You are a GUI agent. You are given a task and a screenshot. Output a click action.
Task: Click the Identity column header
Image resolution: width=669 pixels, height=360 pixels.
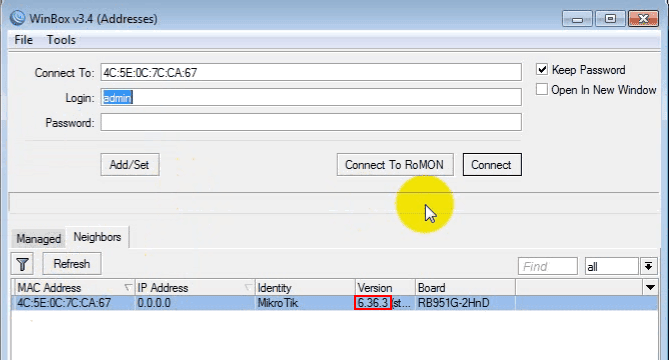pos(305,288)
